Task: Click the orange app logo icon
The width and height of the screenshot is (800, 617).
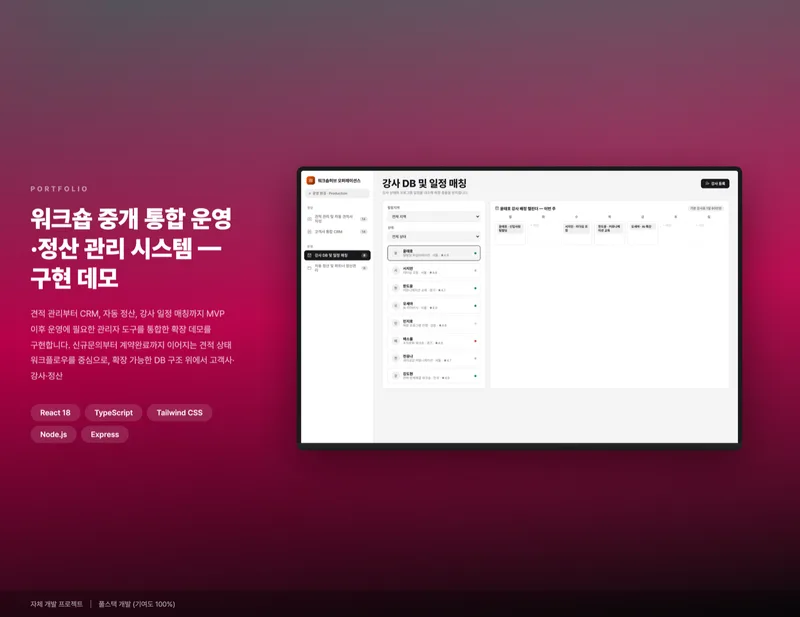Action: [x=311, y=180]
